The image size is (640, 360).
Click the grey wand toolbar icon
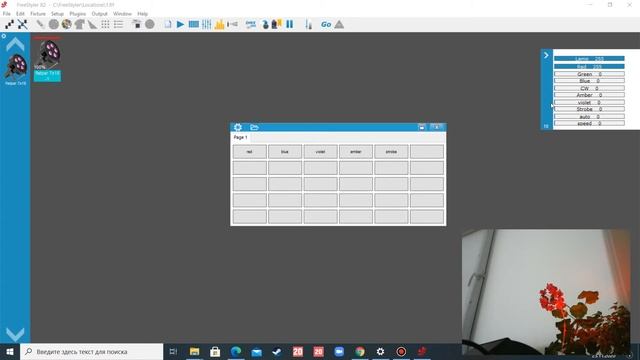pos(40,24)
